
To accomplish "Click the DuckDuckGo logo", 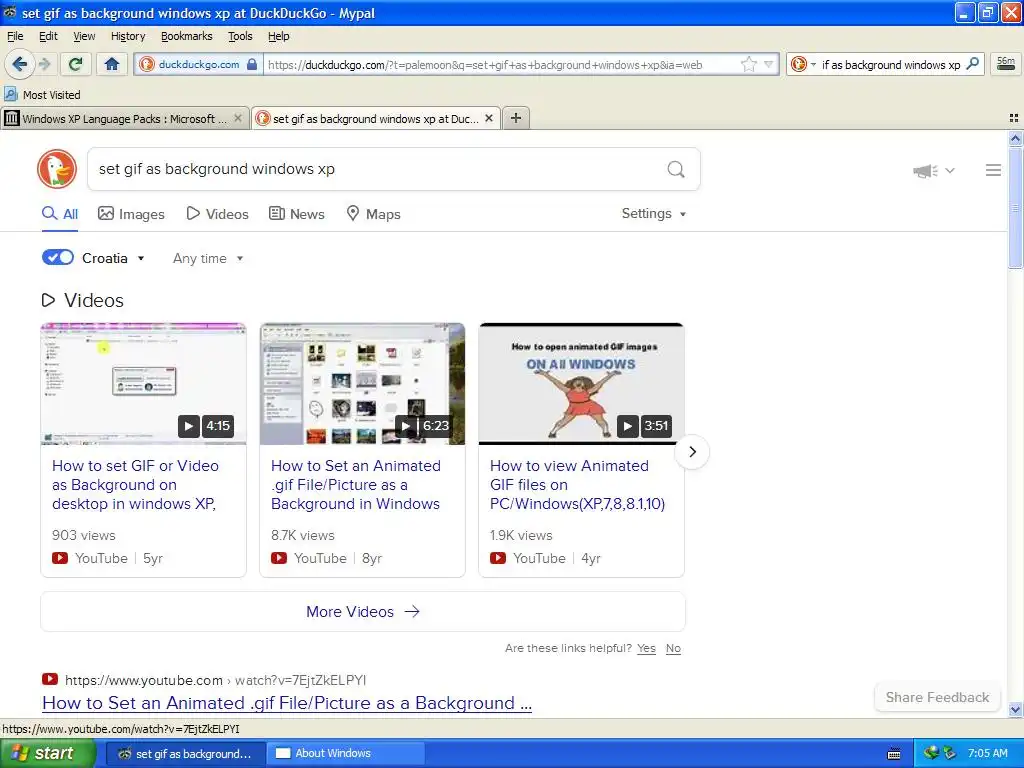I will tap(57, 169).
